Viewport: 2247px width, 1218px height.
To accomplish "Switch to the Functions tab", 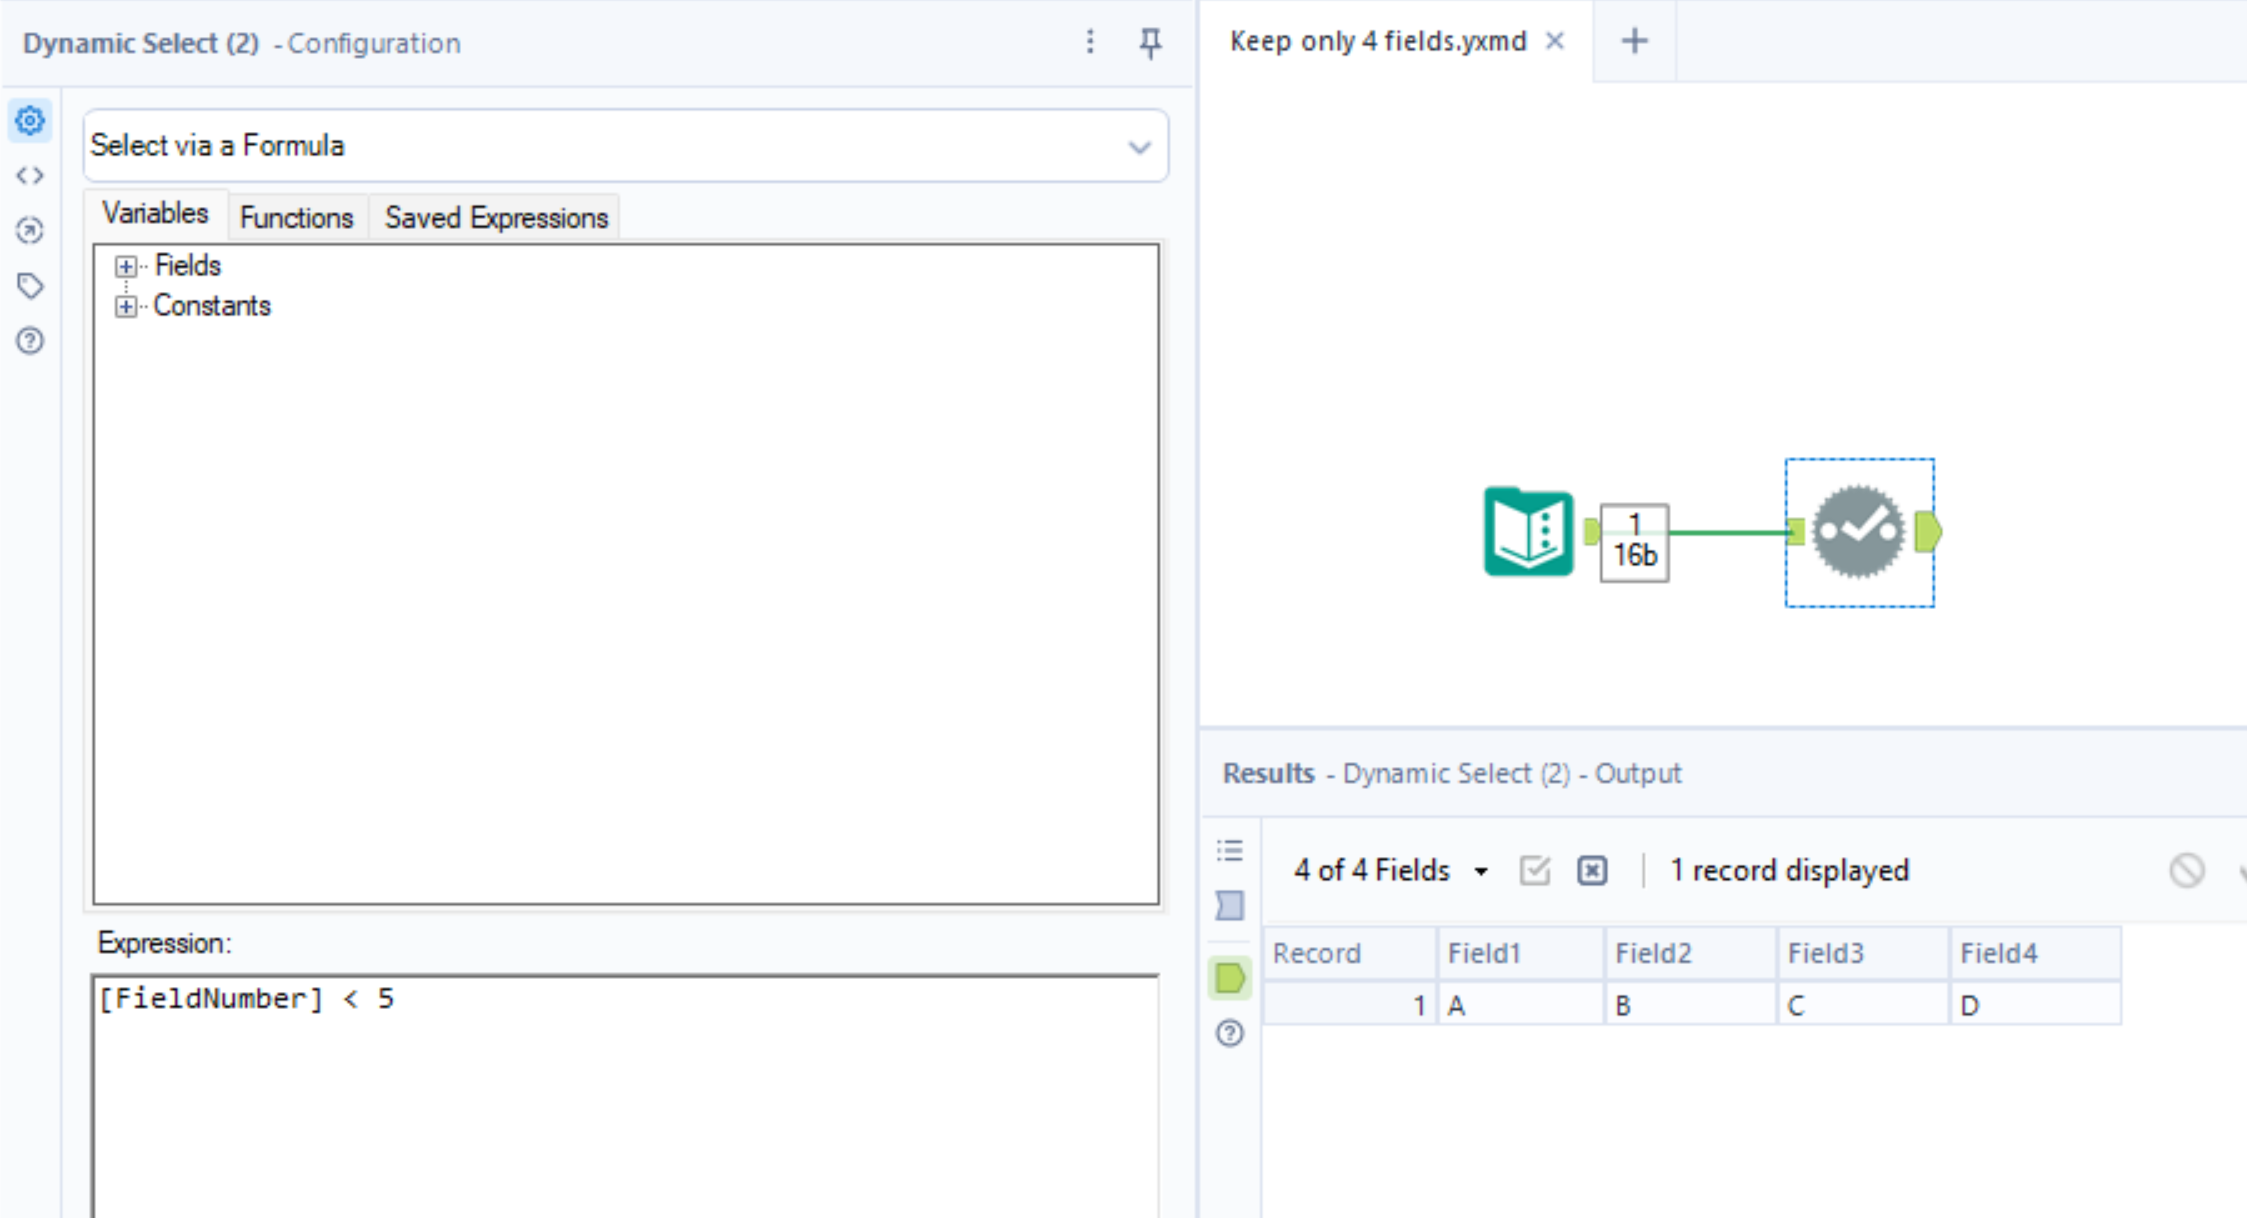I will (296, 217).
